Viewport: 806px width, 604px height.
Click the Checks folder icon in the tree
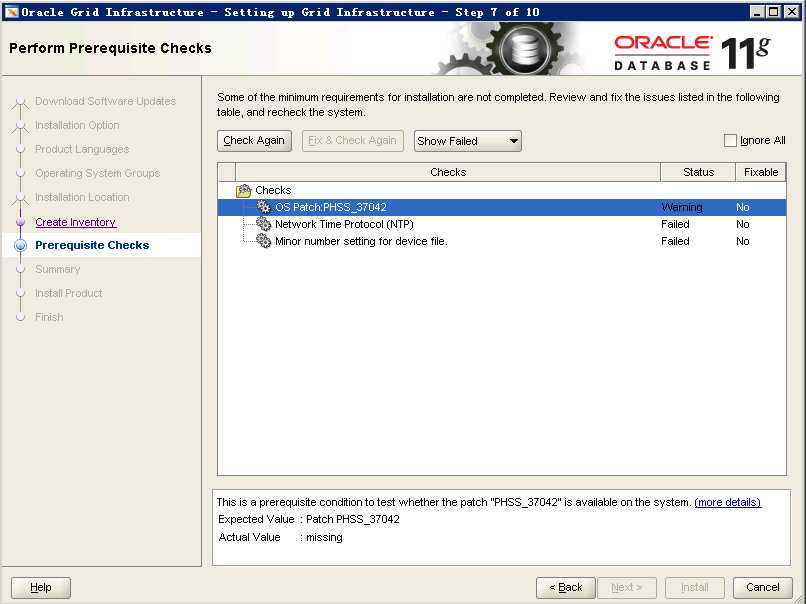click(x=243, y=191)
